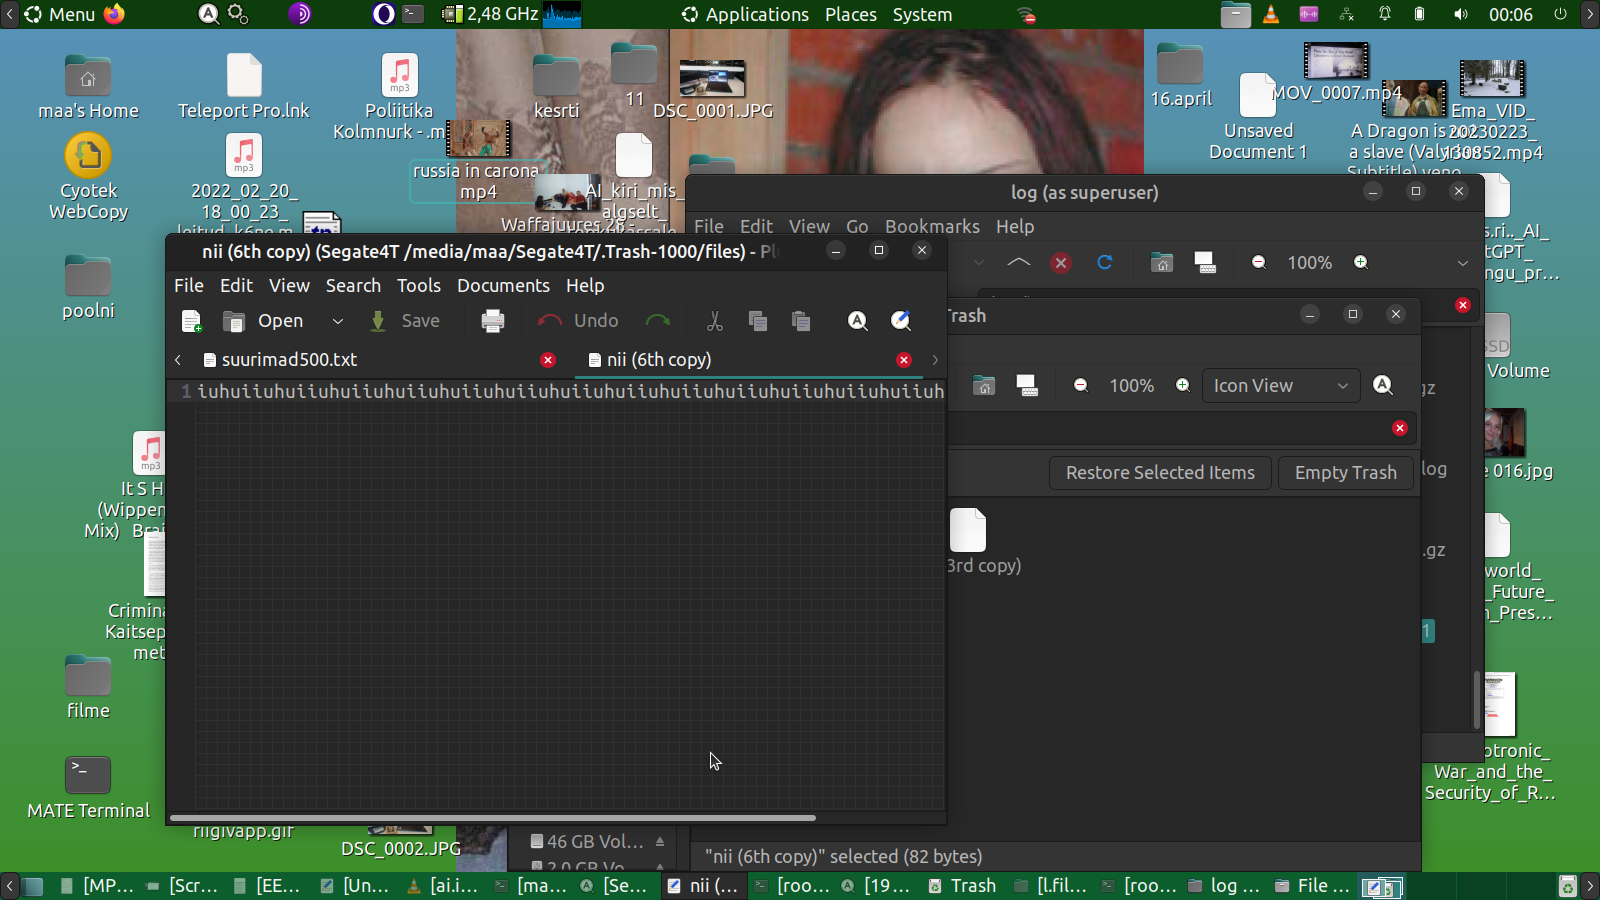The height and width of the screenshot is (900, 1600).
Task: Click the Paste clipboard icon in the toolbar
Action: (800, 321)
